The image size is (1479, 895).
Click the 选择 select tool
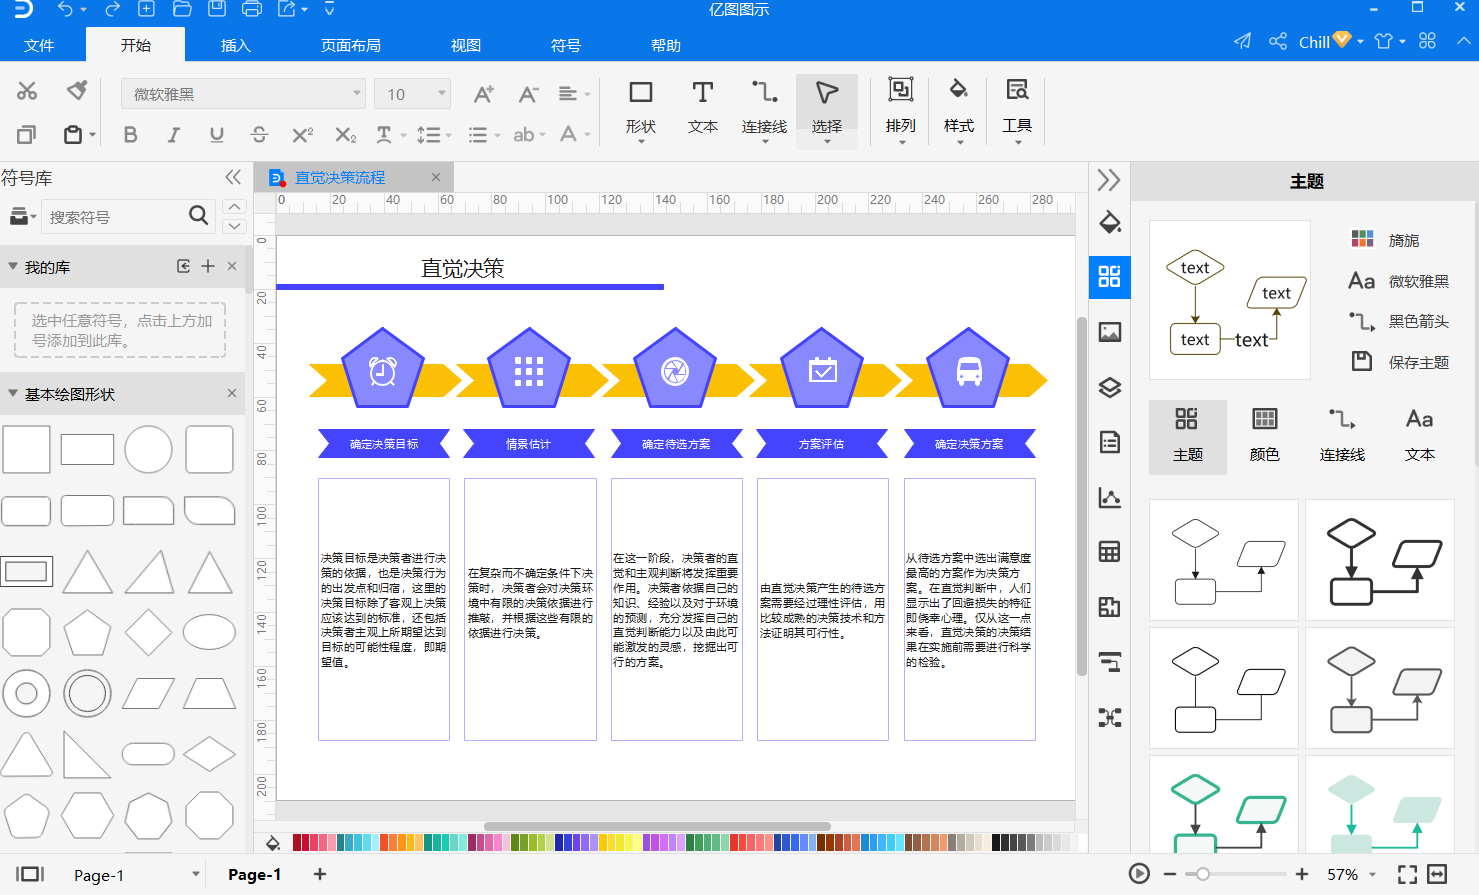827,109
